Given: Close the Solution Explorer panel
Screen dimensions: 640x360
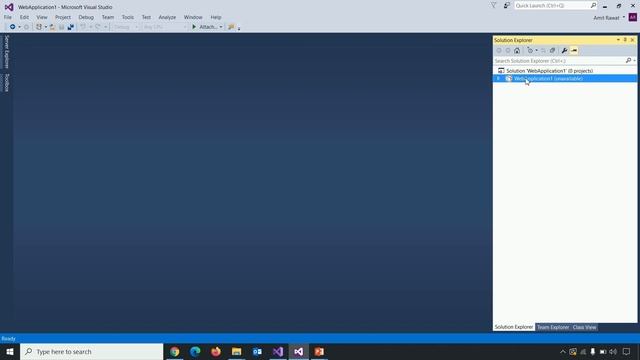Looking at the screenshot, I should pyautogui.click(x=632, y=40).
